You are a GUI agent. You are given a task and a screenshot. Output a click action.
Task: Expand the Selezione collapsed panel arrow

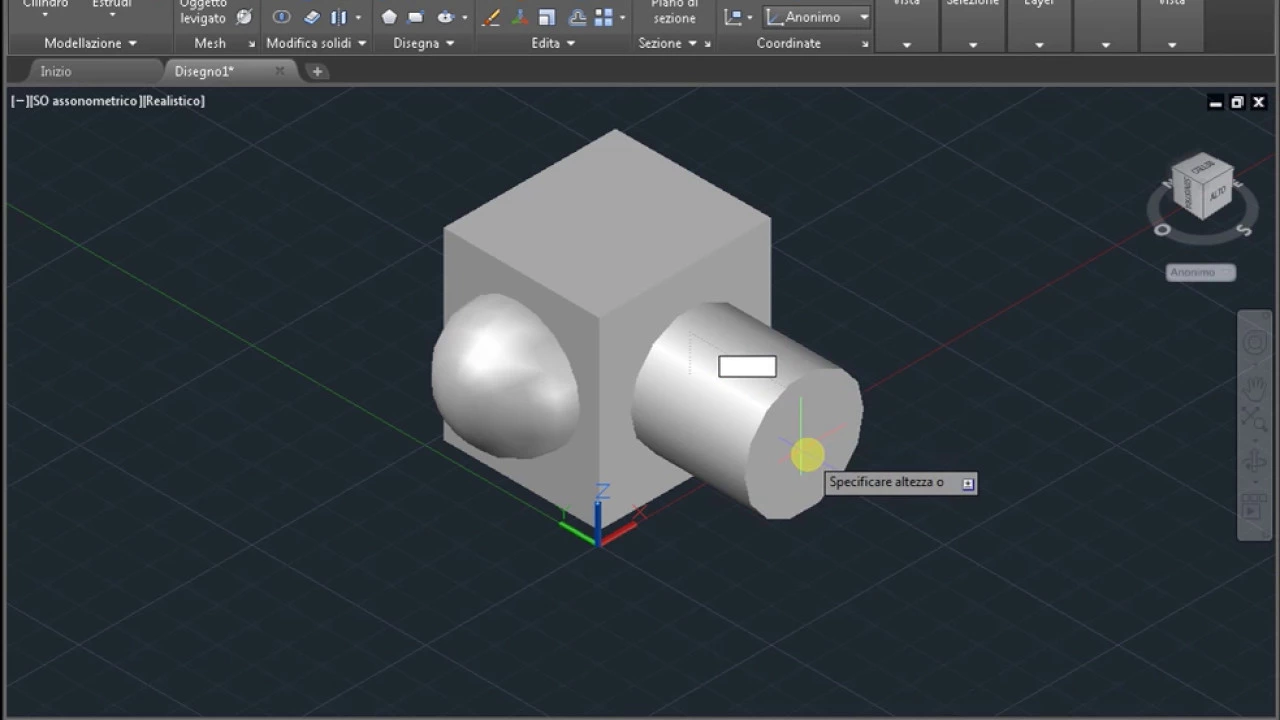point(973,45)
